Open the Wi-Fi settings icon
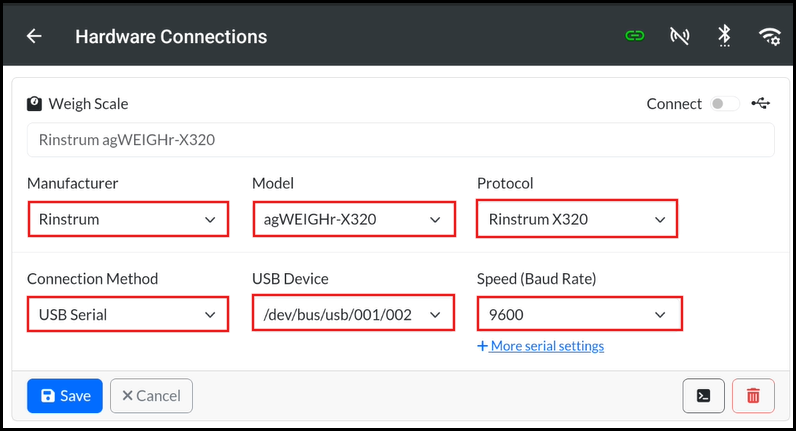The width and height of the screenshot is (796, 431). pos(770,36)
